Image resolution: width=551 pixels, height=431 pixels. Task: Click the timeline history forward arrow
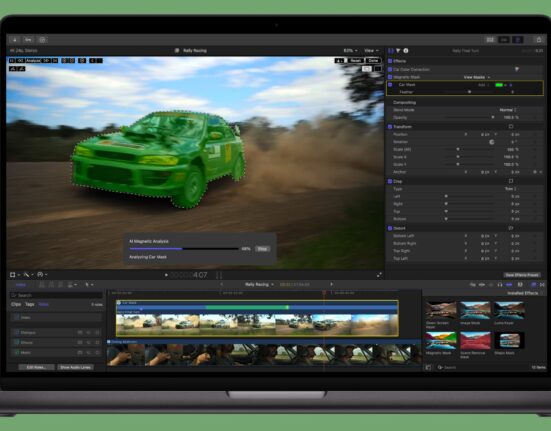point(331,284)
